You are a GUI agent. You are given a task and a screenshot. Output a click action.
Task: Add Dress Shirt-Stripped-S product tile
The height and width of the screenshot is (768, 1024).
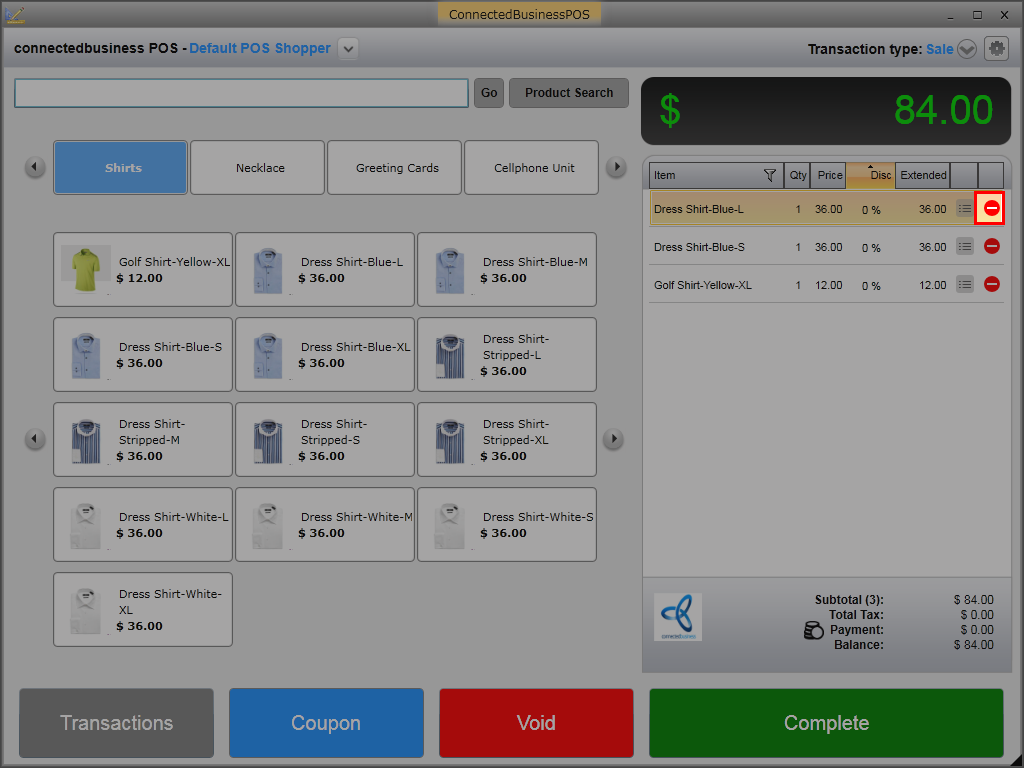click(x=325, y=440)
